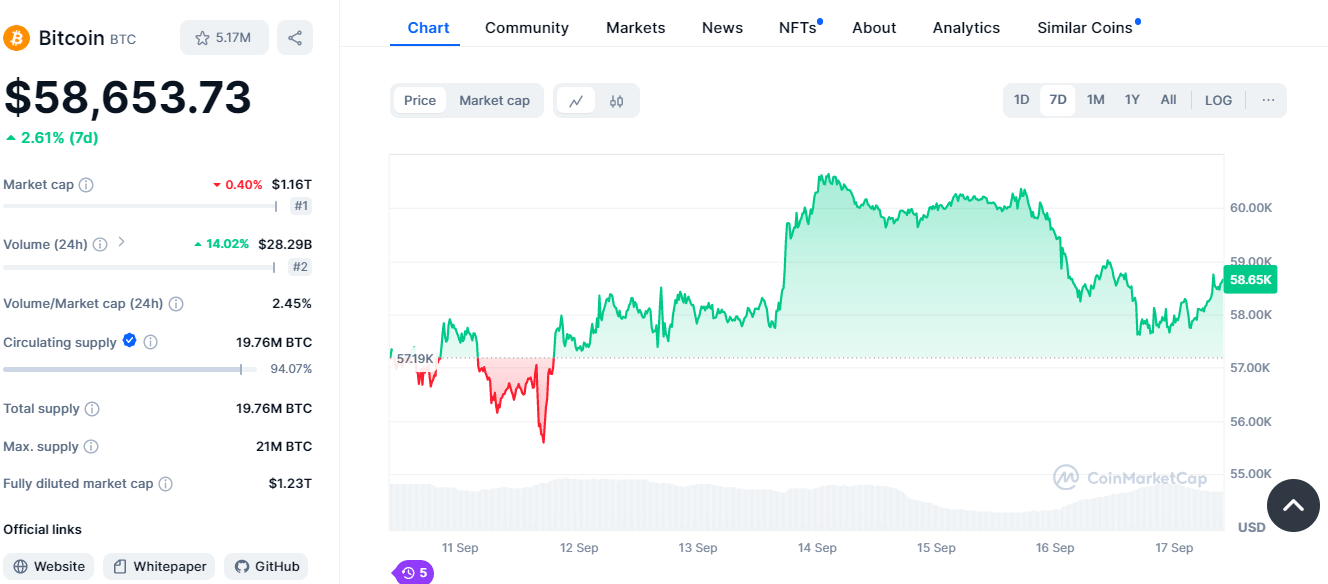The image size is (1328, 584).
Task: Switch to the Markets tab
Action: [636, 28]
